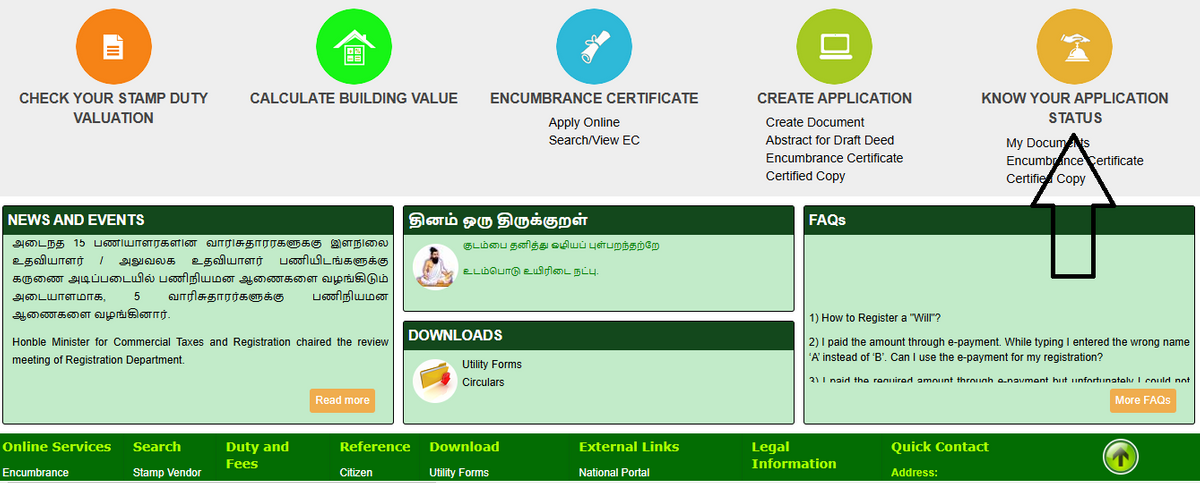Open the Utility Forms link in Downloads
The height and width of the screenshot is (483, 1200).
pos(492,364)
